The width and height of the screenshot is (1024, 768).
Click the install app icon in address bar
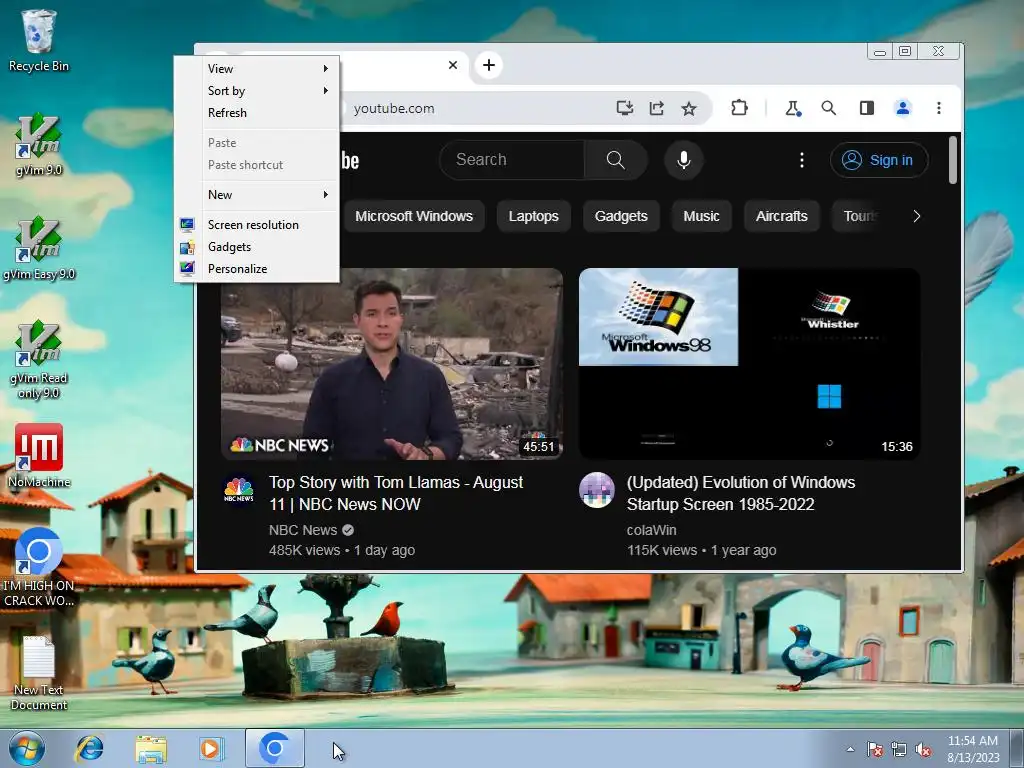pos(625,108)
